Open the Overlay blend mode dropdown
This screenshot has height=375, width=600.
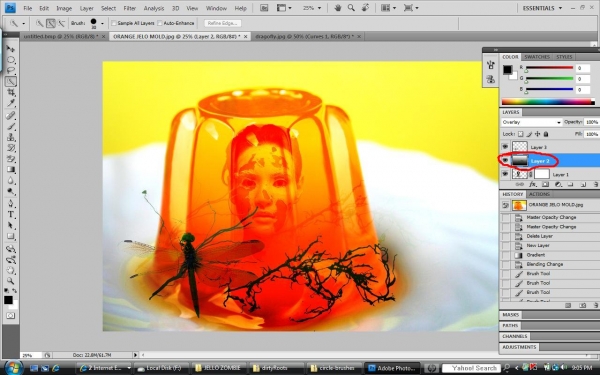(x=531, y=122)
